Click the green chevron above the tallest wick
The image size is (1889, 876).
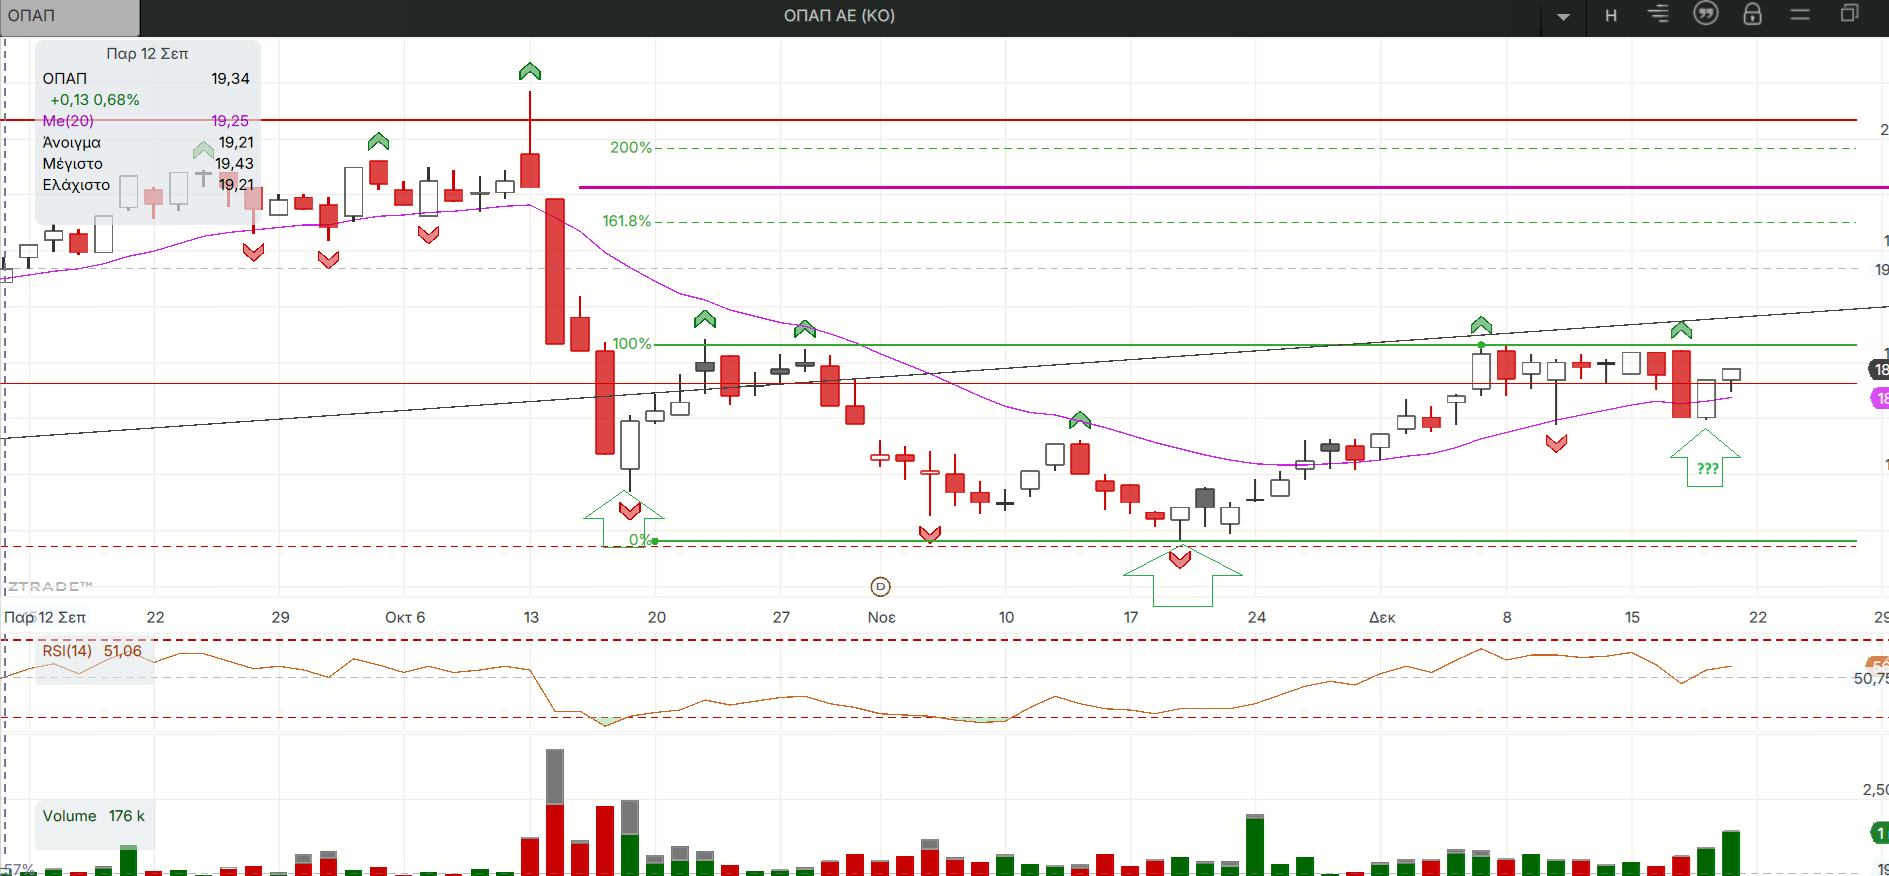530,72
